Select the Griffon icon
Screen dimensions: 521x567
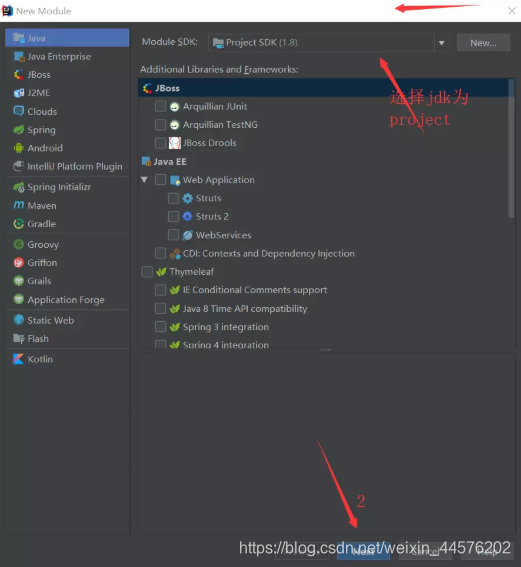[18, 263]
